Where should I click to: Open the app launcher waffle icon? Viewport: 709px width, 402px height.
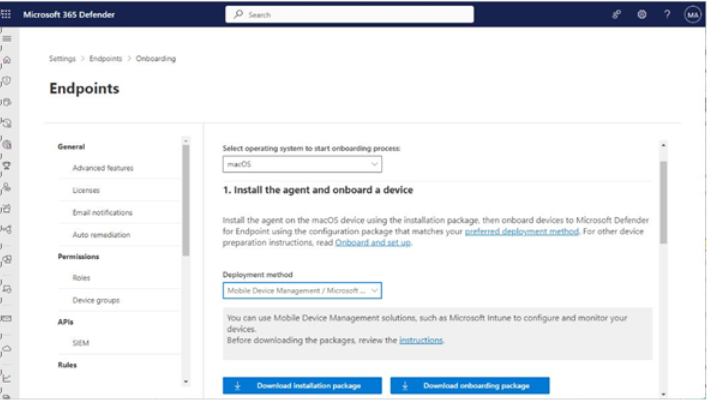click(x=6, y=14)
